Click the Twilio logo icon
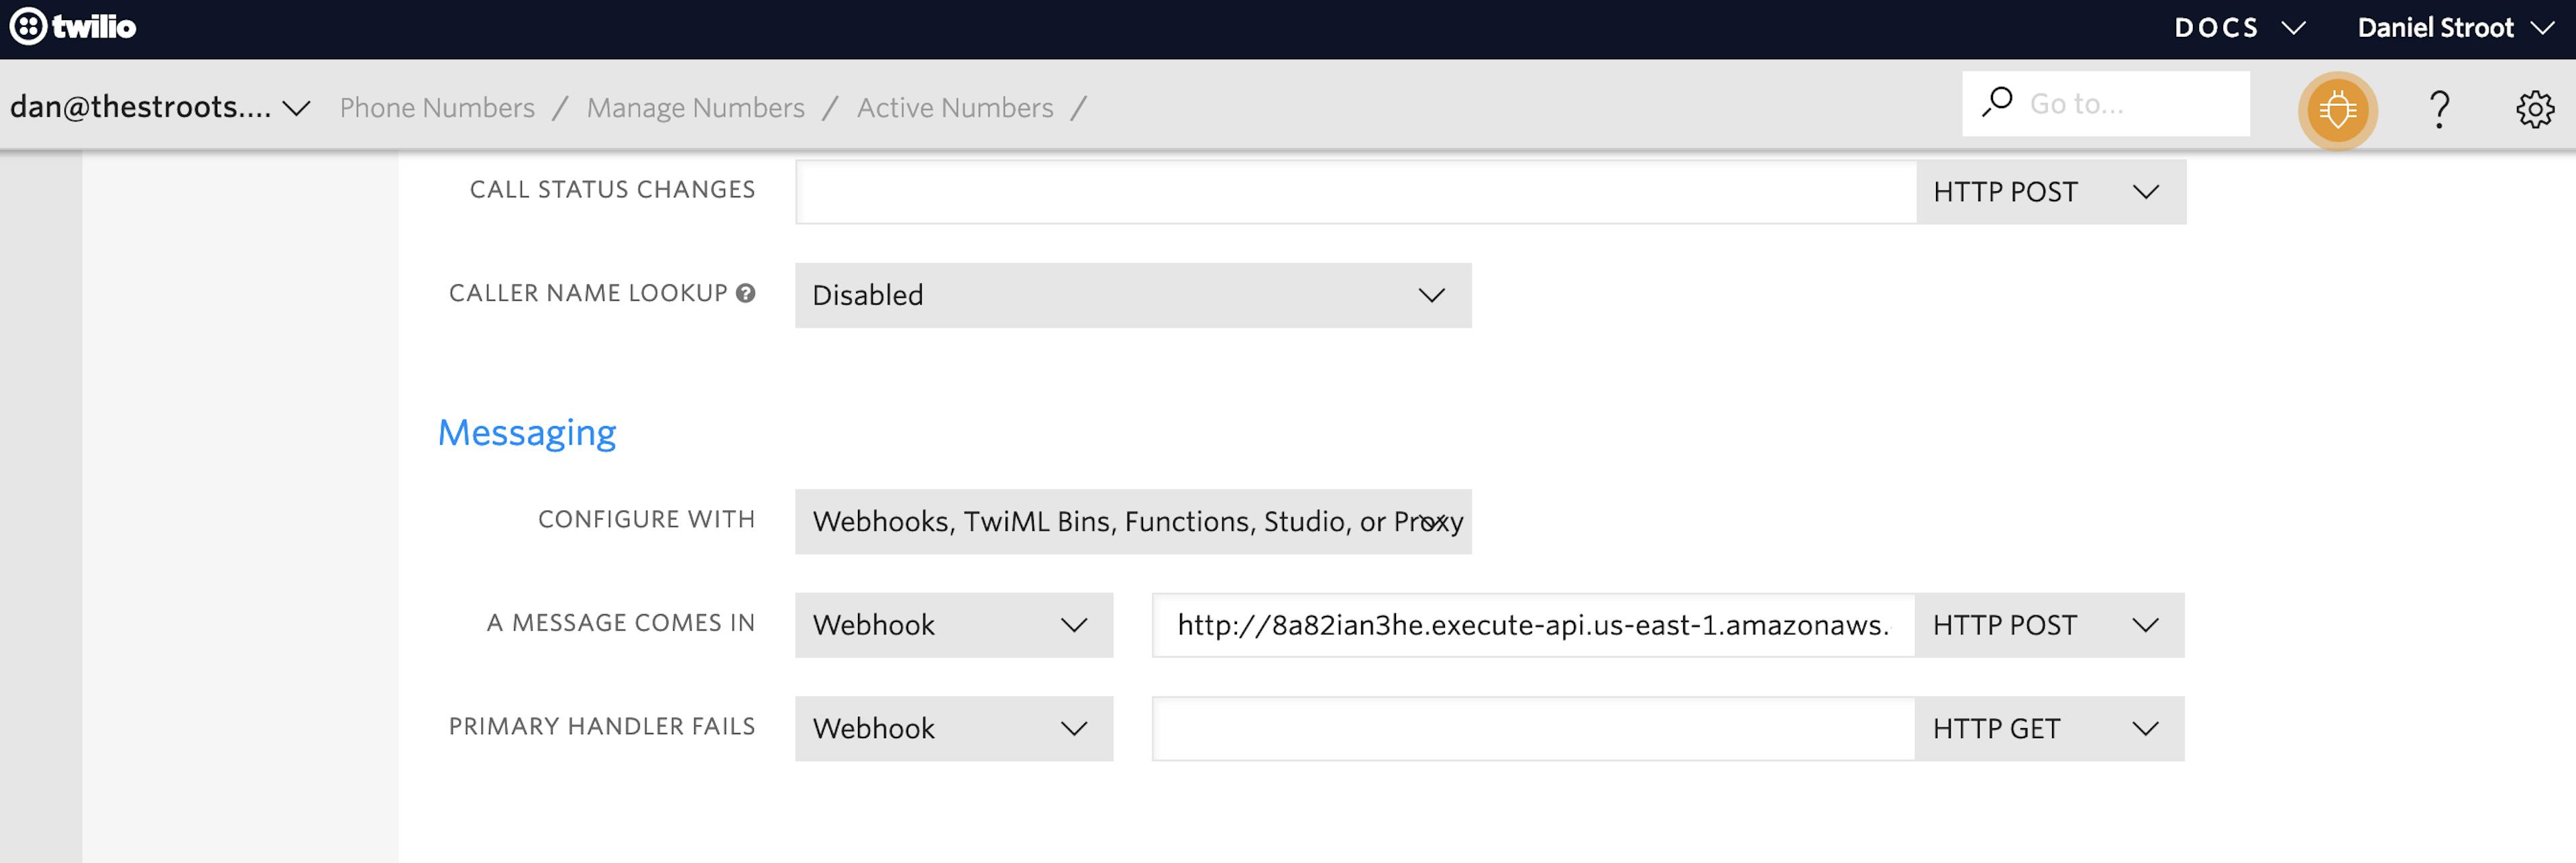 pos(28,27)
